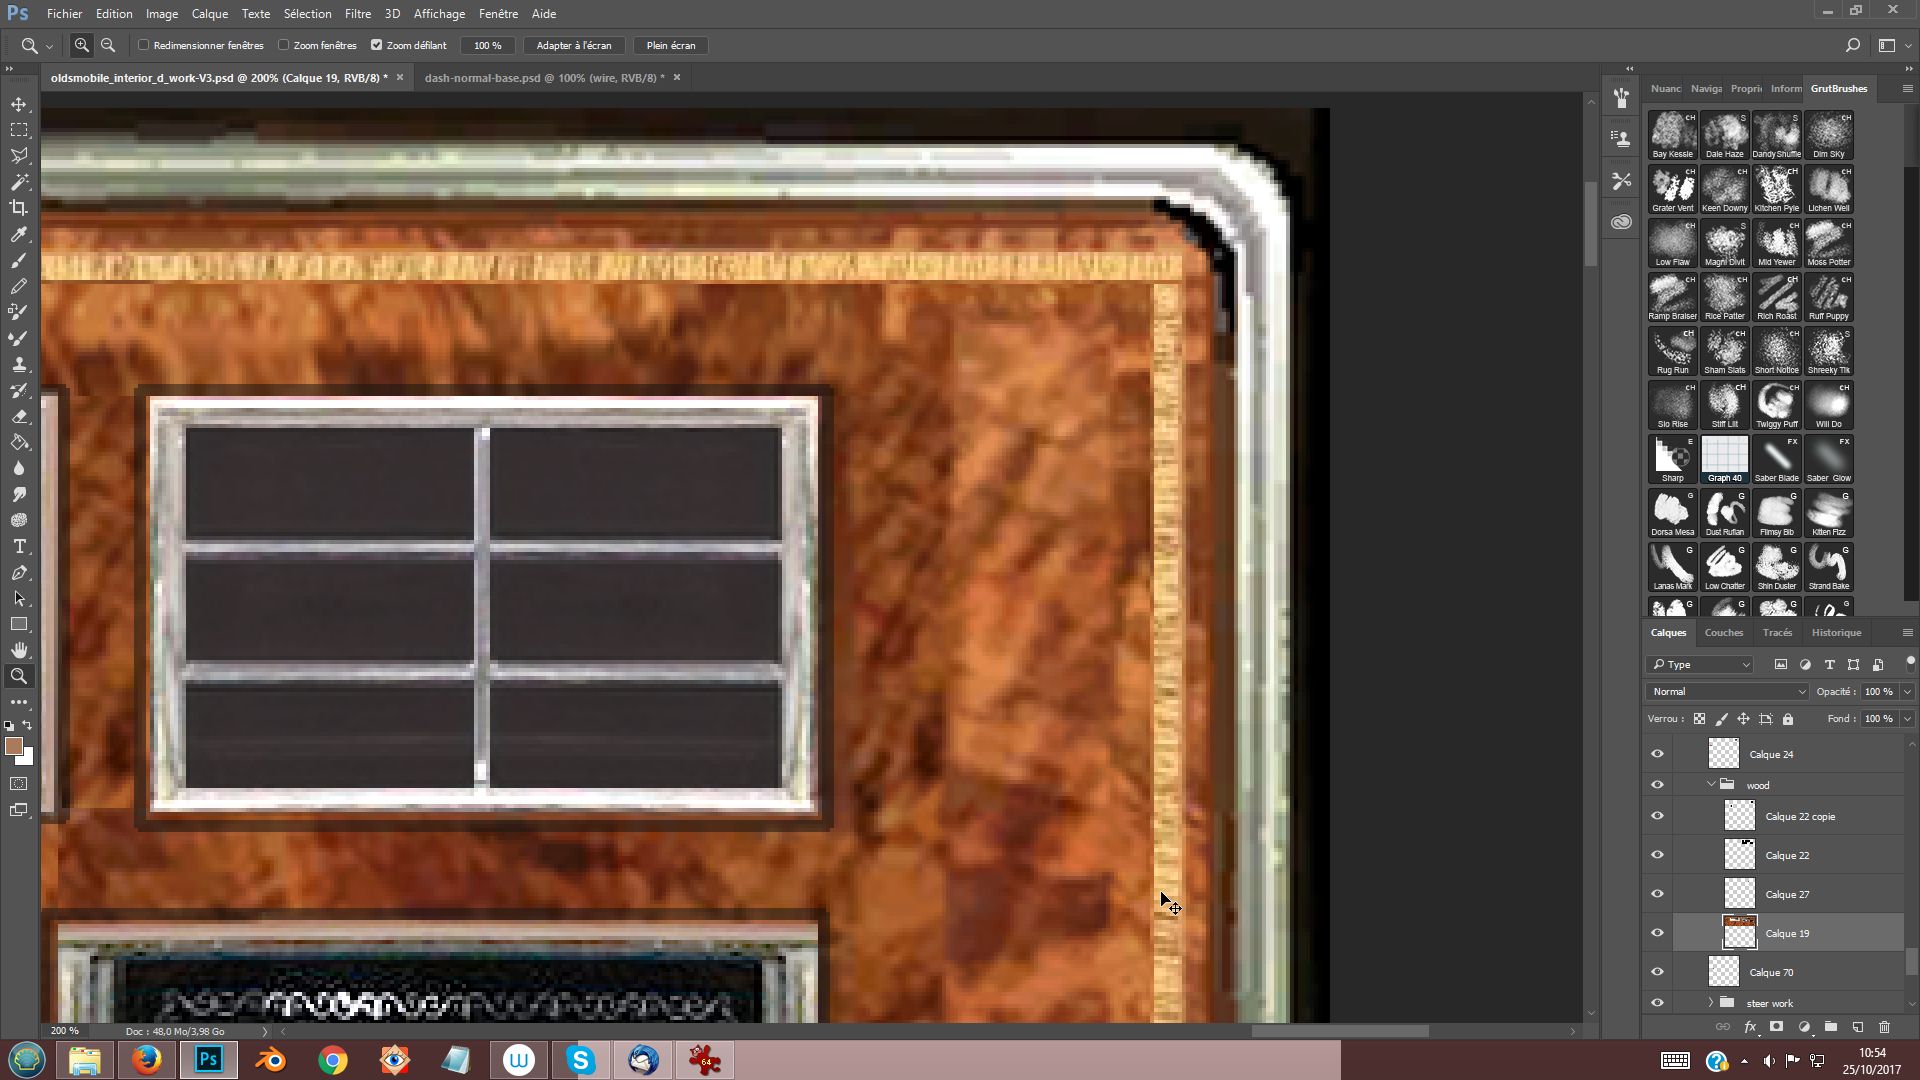Open the Sélection menu
The width and height of the screenshot is (1920, 1080).
[307, 14]
